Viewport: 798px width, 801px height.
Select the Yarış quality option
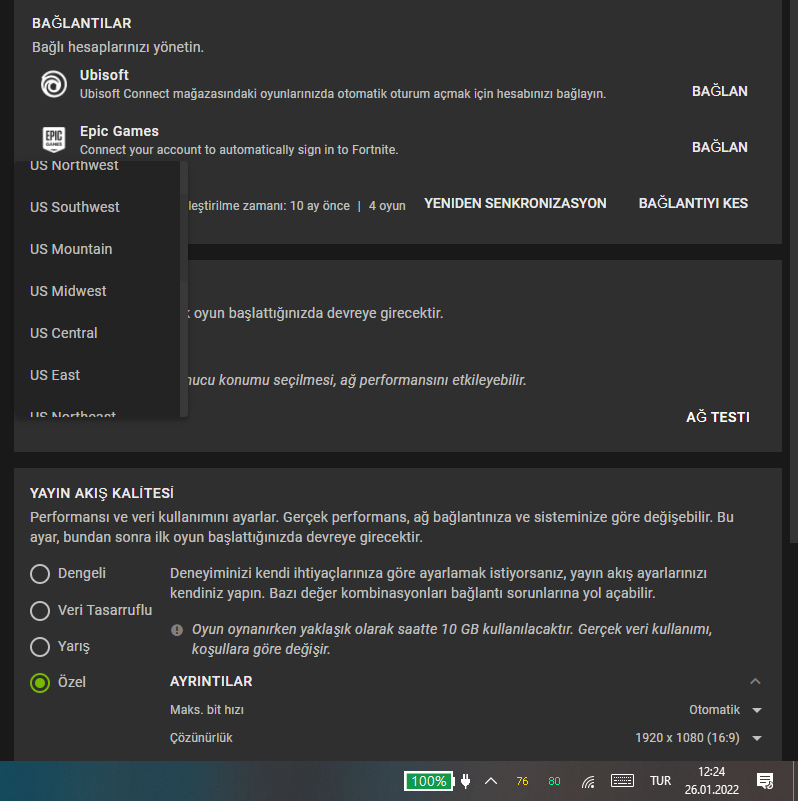(60, 647)
